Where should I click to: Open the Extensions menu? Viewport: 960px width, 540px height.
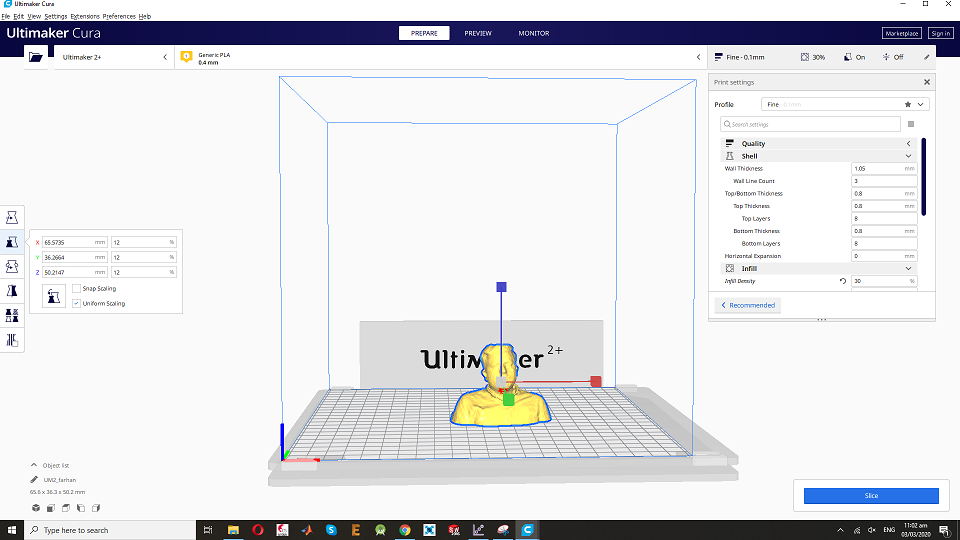pyautogui.click(x=85, y=17)
